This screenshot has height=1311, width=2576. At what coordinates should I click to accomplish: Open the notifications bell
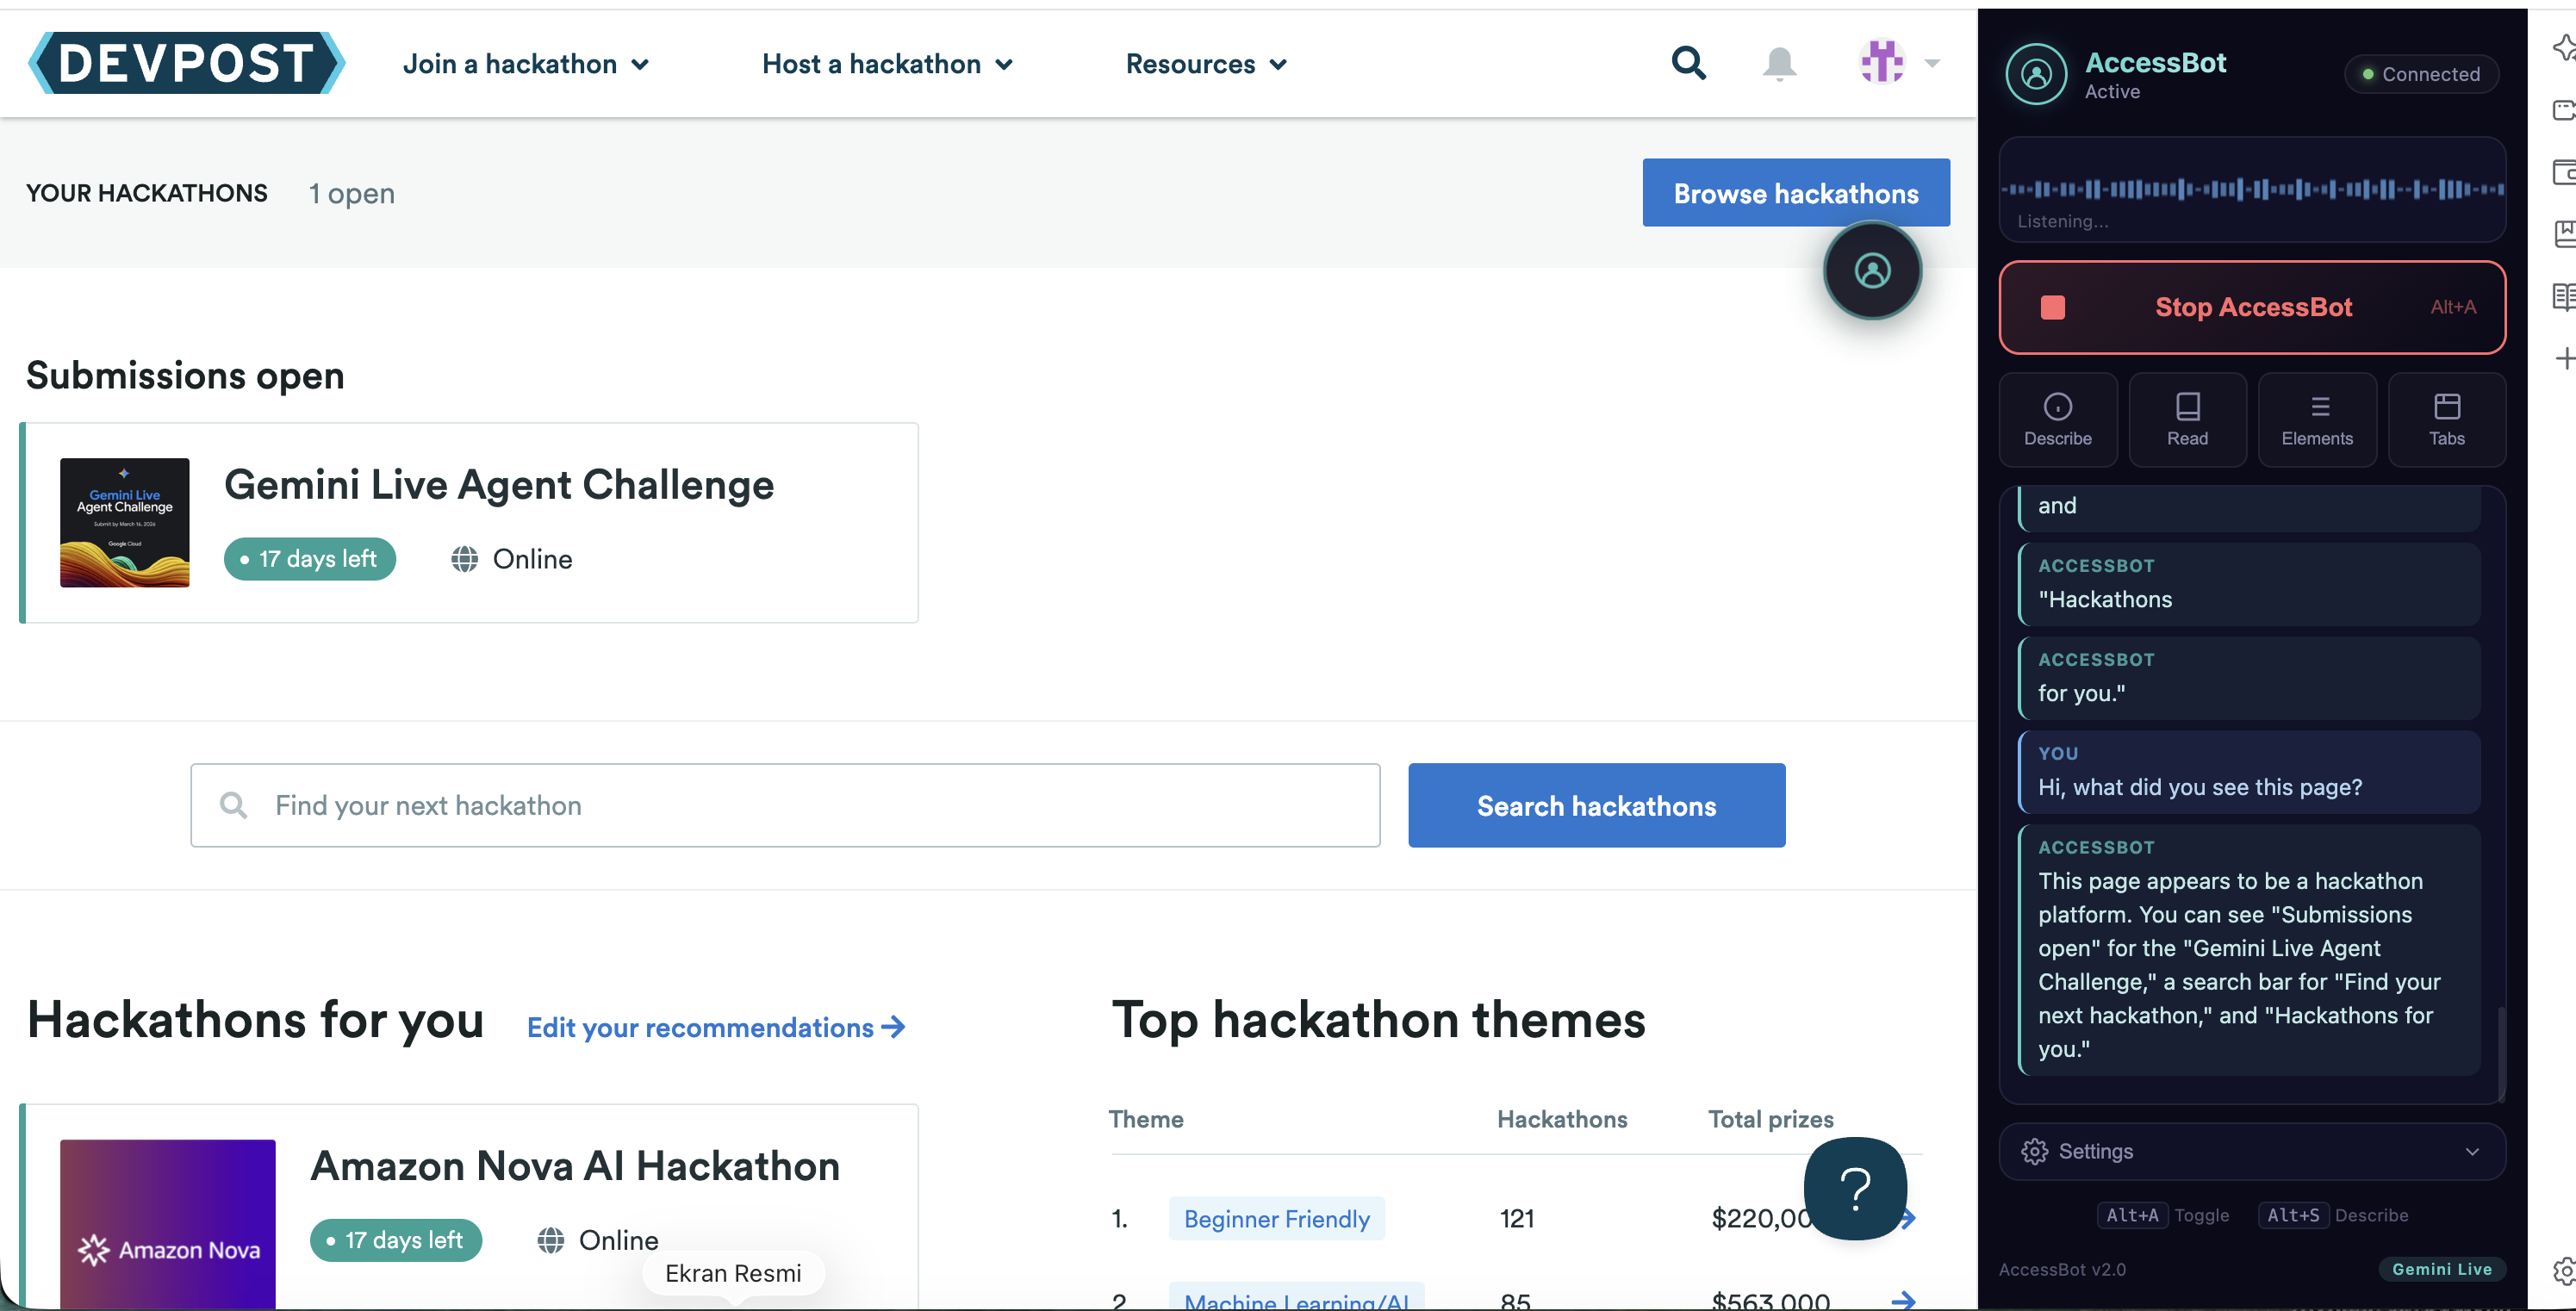pos(1779,64)
